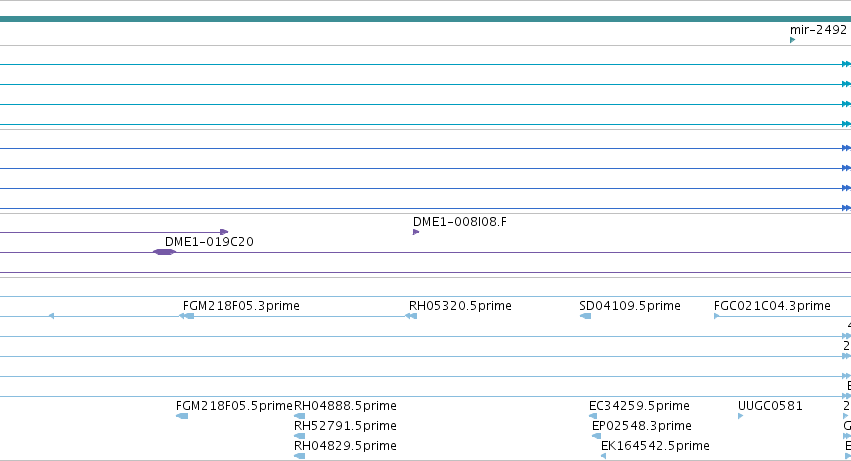The image size is (851, 461).
Task: Select the FGM218F05.5prime label
Action: 234,406
